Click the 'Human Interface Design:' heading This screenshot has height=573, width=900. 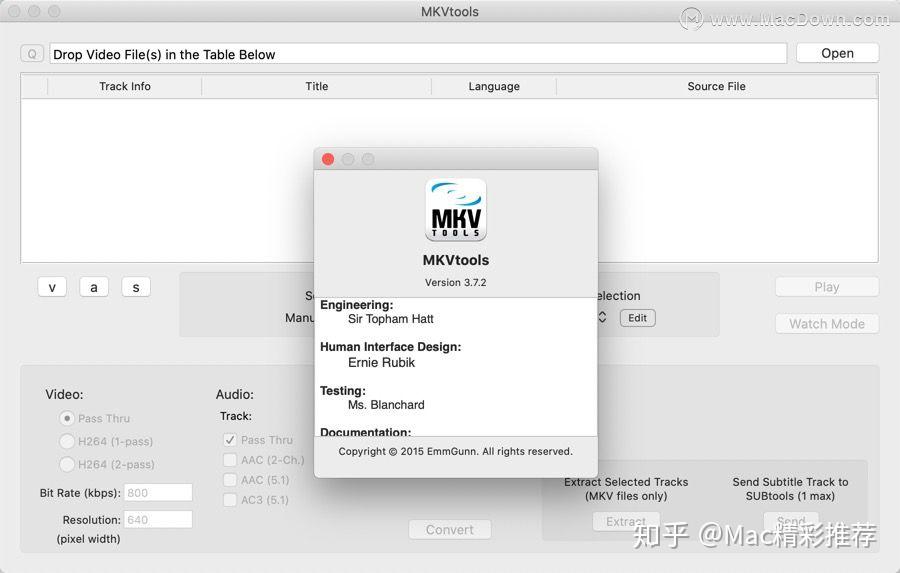(390, 347)
